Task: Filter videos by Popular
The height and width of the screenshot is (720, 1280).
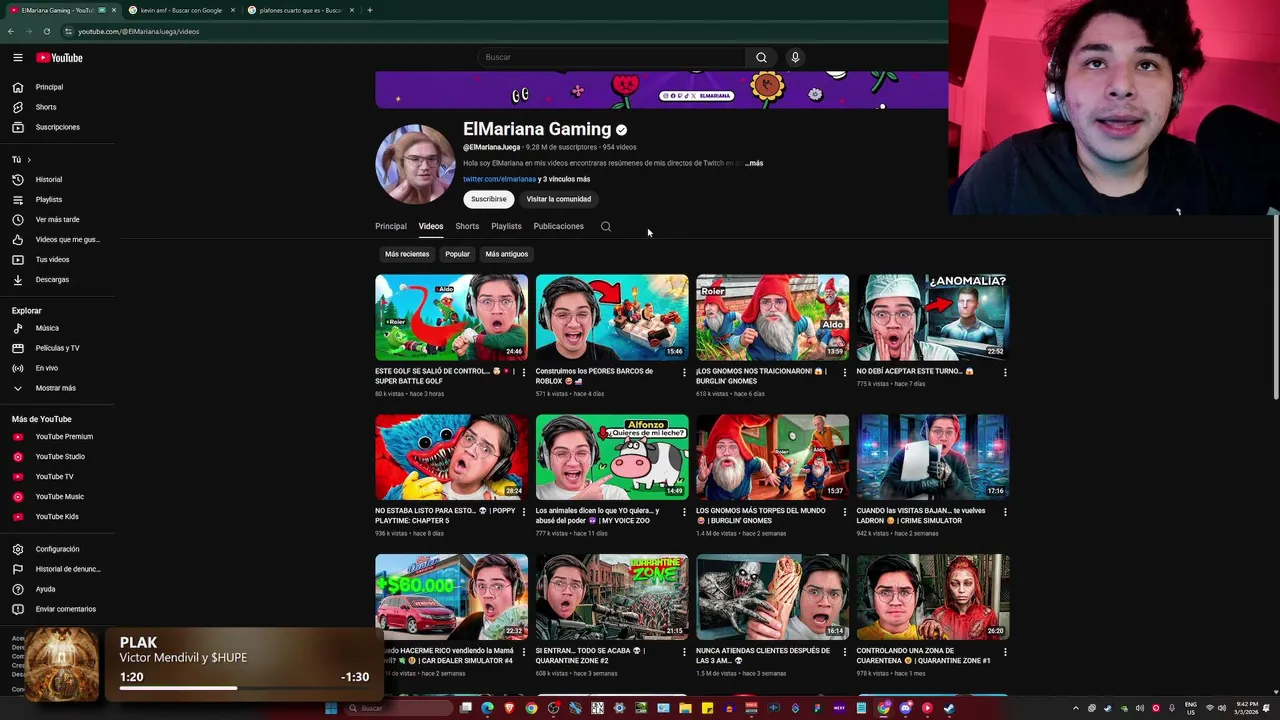Action: (457, 254)
